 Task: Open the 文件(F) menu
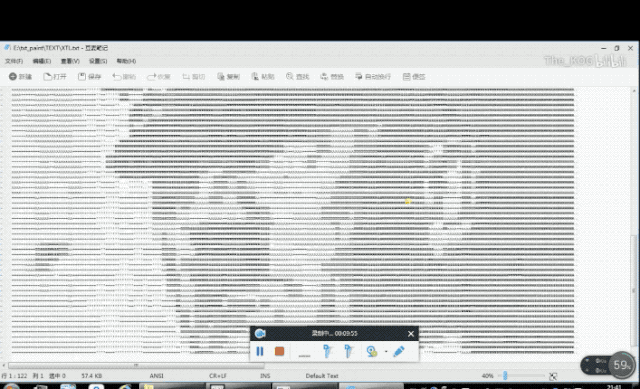point(14,61)
